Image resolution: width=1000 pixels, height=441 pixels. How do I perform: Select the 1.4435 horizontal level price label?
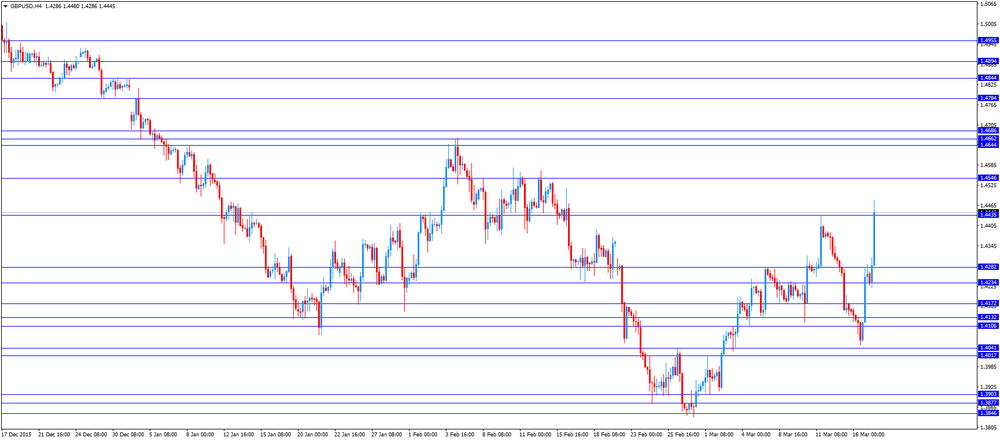coord(988,215)
